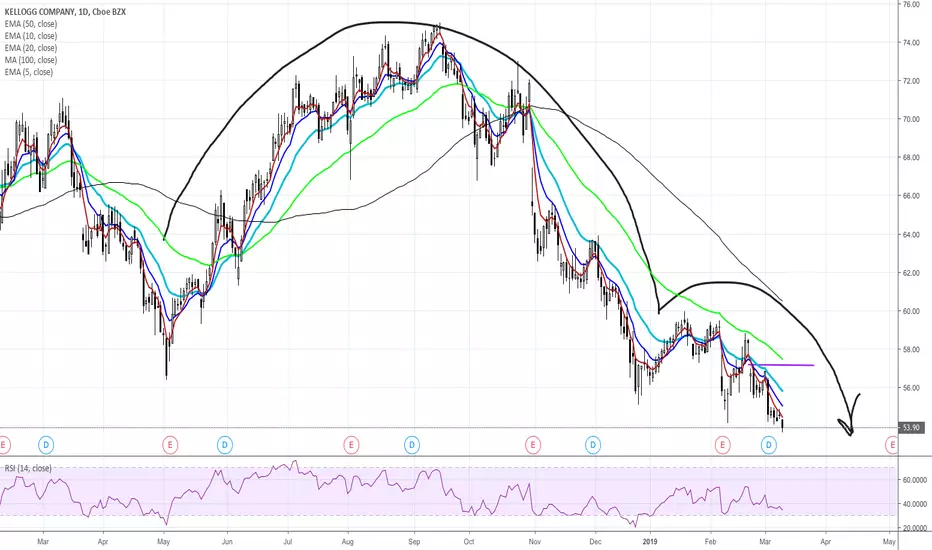Click the 56.00 price axis label
The height and width of the screenshot is (550, 932).
click(911, 388)
